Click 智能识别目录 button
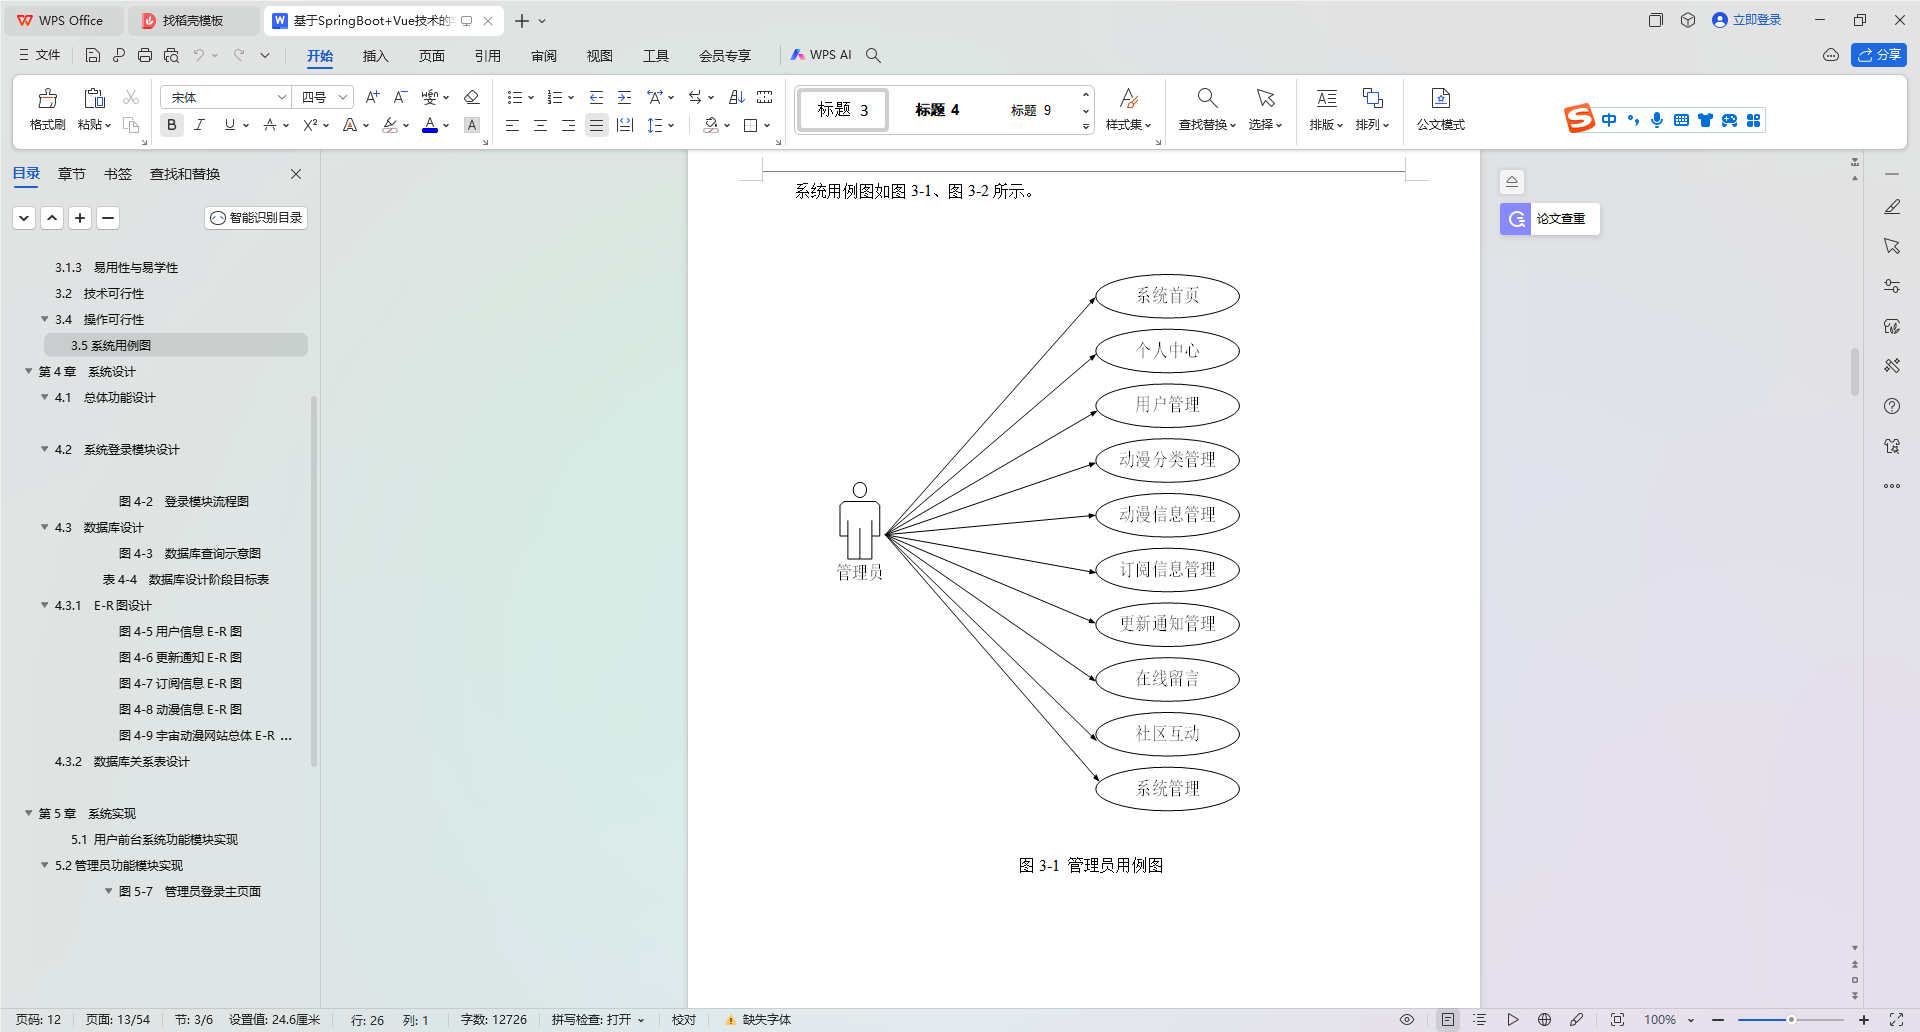1920x1032 pixels. [x=256, y=218]
